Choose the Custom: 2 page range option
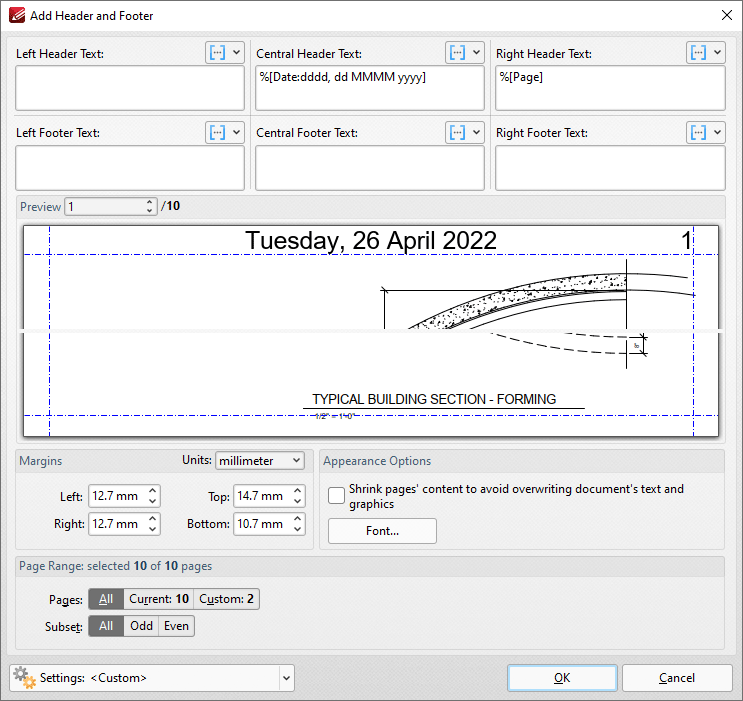The height and width of the screenshot is (701, 743). point(226,599)
